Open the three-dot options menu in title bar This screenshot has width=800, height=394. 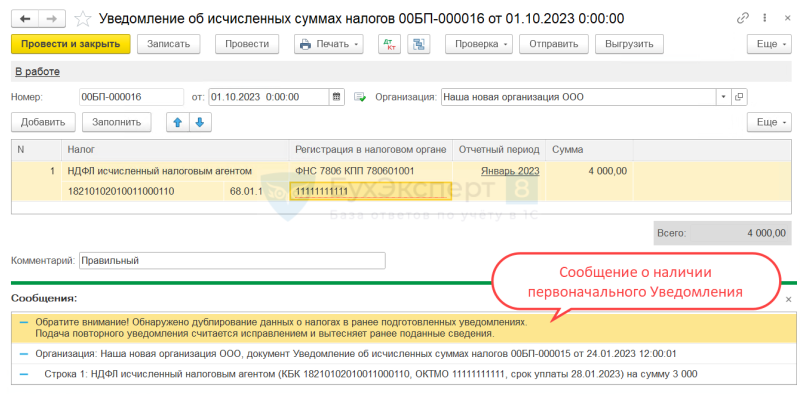pos(765,18)
